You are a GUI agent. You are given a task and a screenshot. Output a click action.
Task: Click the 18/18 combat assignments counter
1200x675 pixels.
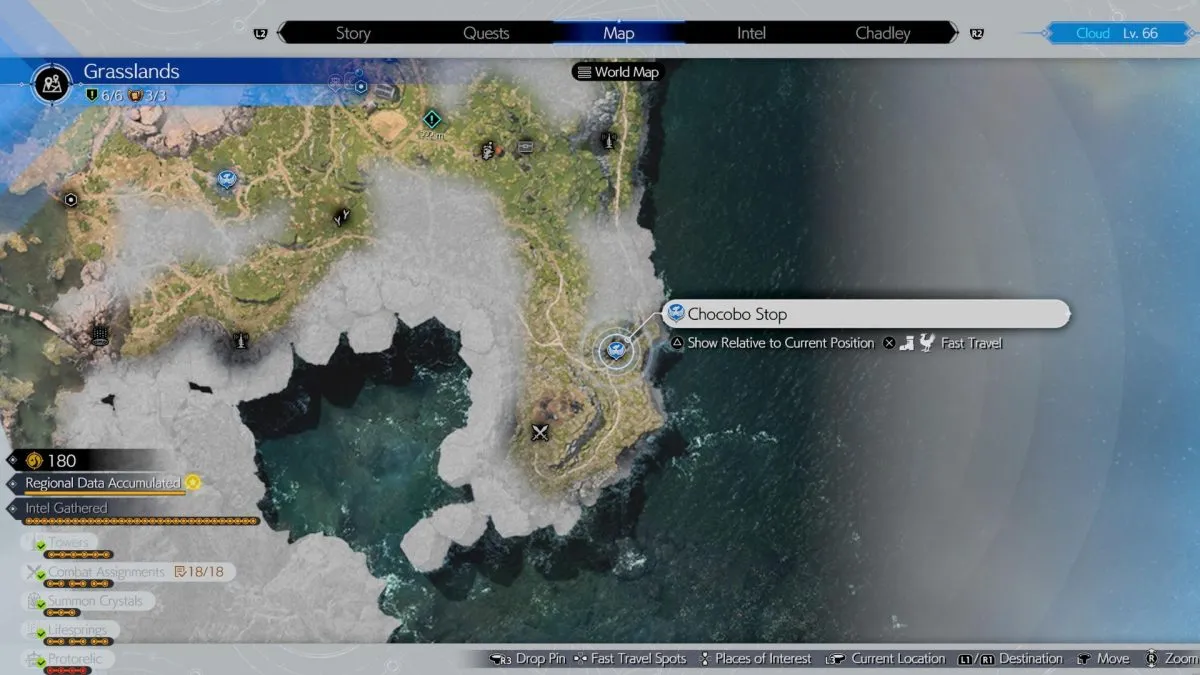point(198,572)
